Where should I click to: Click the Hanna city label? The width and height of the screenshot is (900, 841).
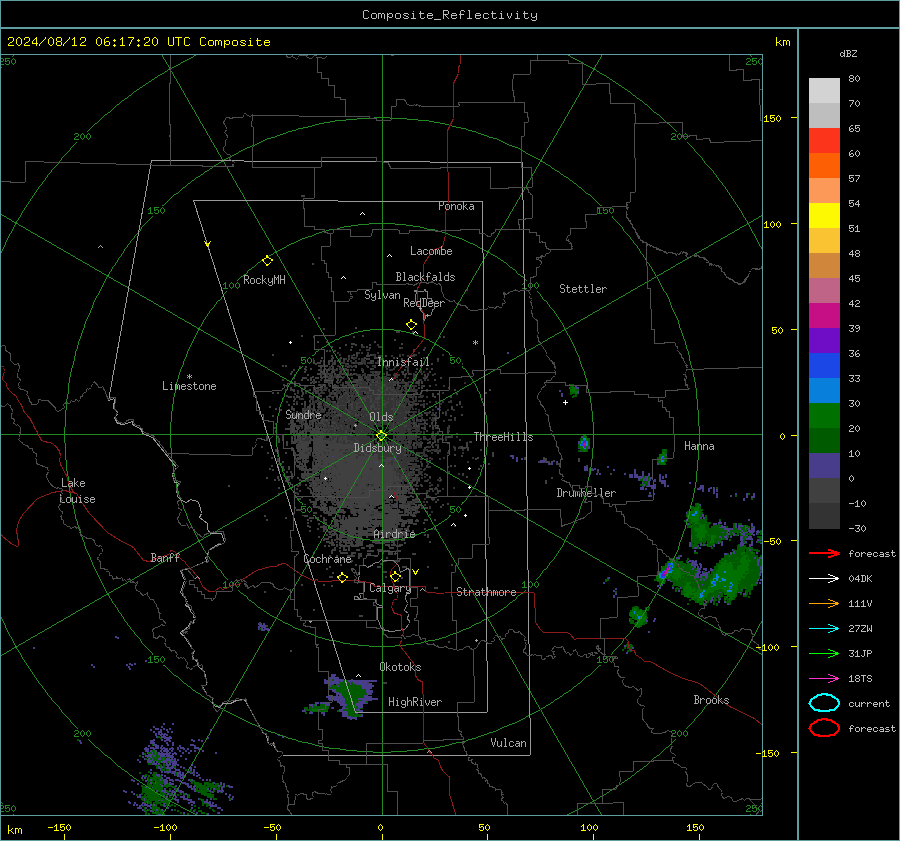point(699,446)
